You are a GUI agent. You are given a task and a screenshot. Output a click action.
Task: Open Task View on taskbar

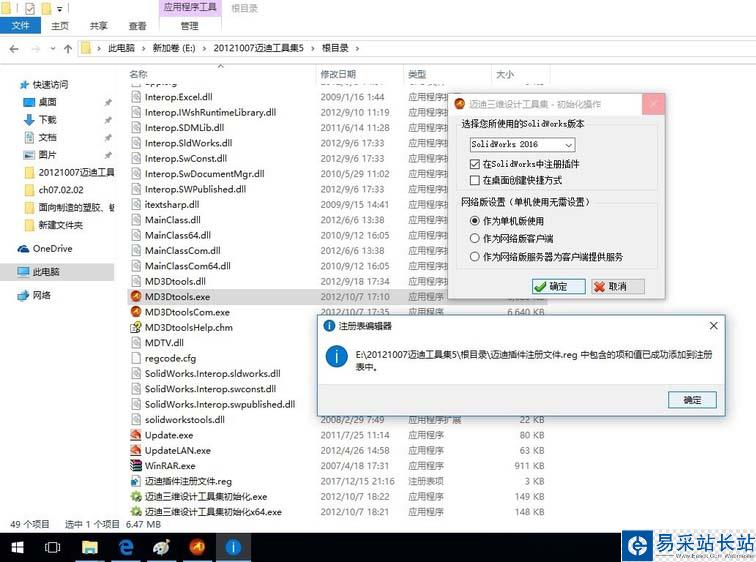click(x=53, y=548)
